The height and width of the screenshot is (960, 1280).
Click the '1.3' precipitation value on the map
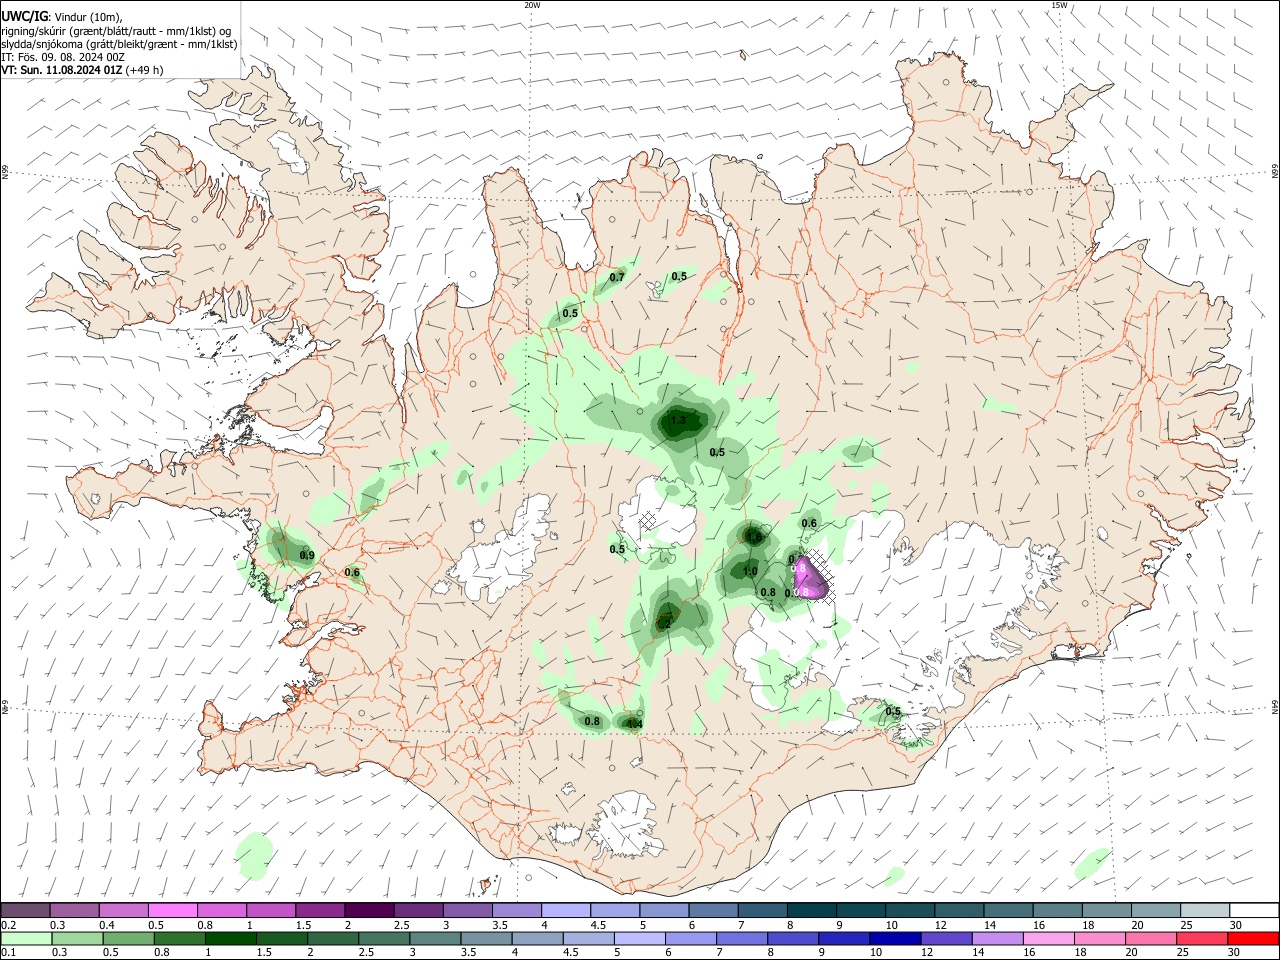[678, 421]
